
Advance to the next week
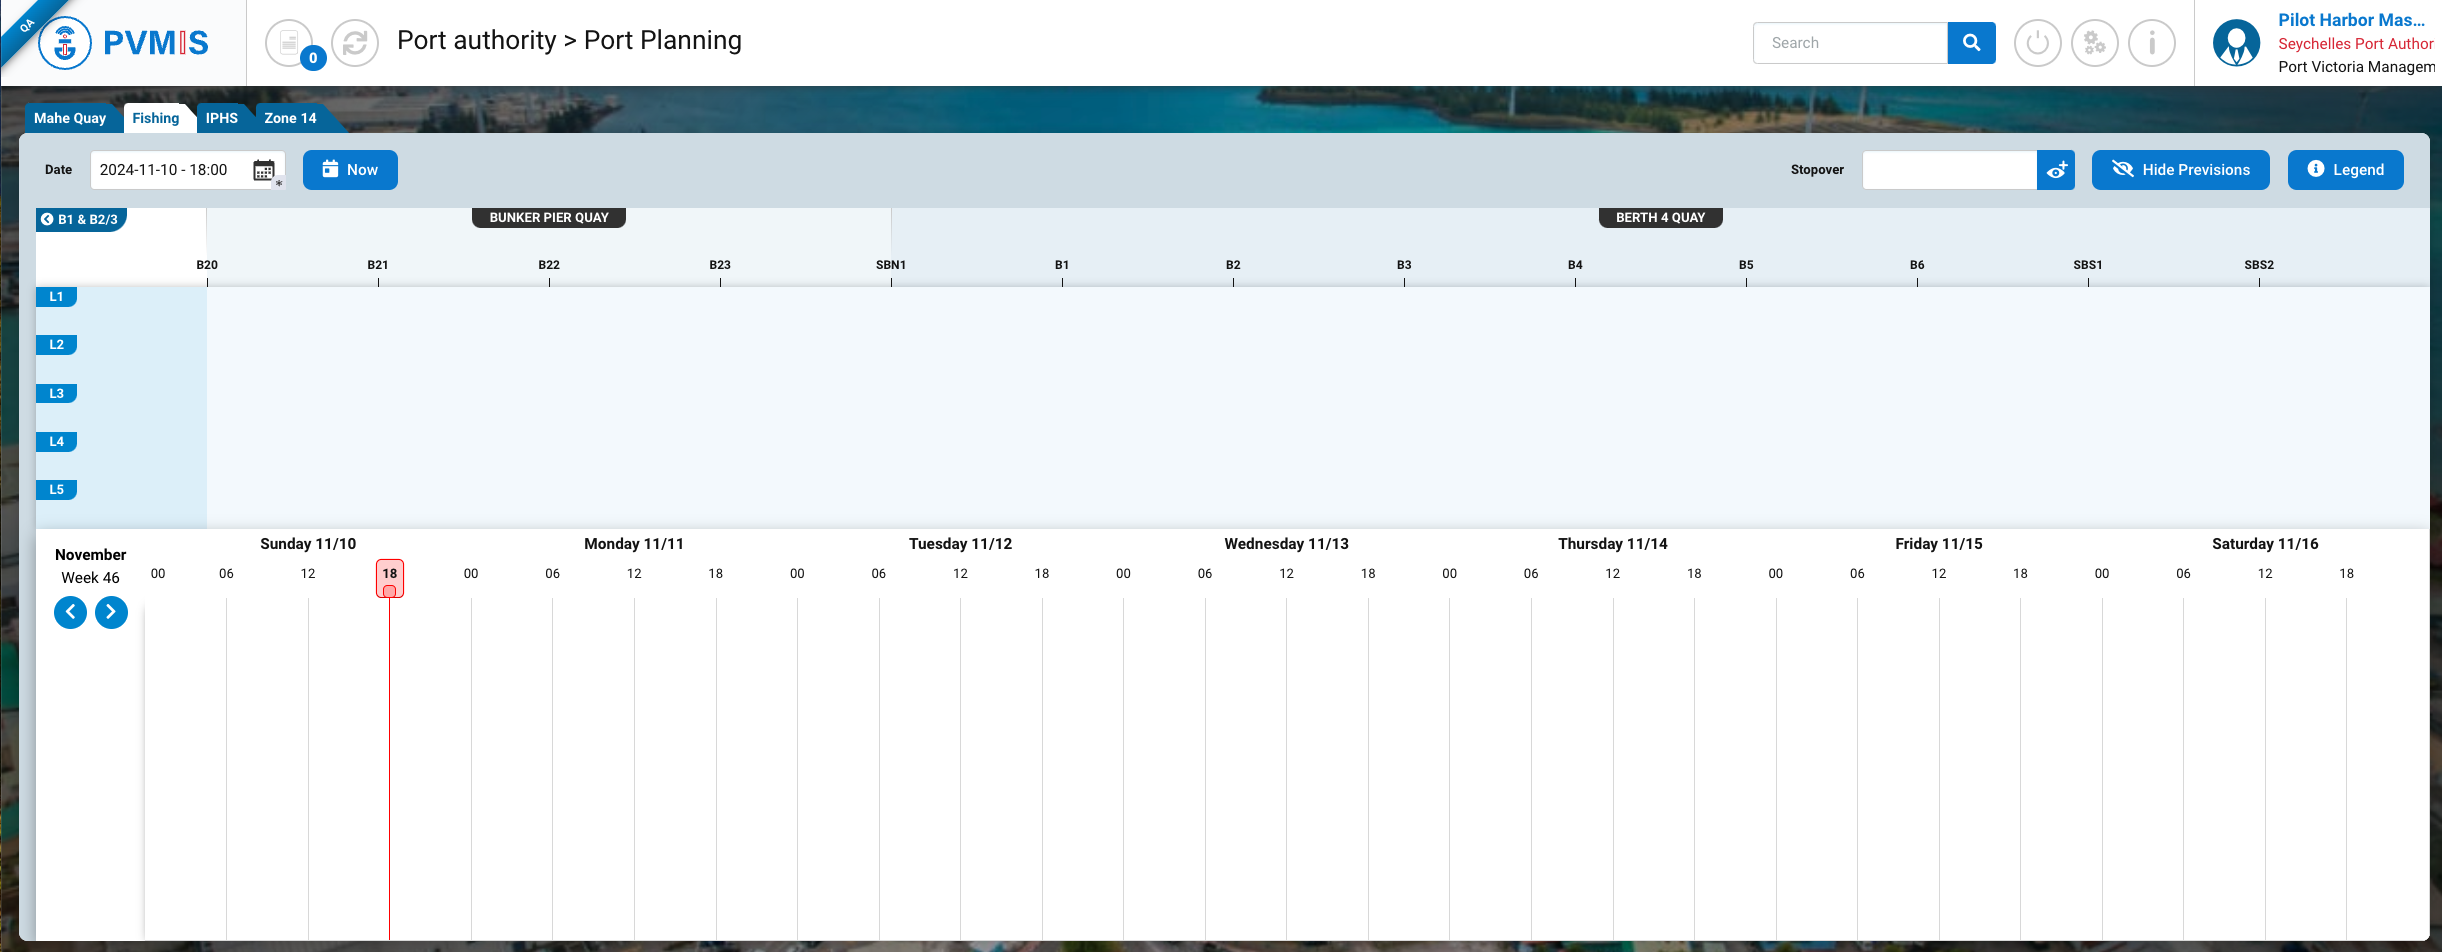coord(111,612)
